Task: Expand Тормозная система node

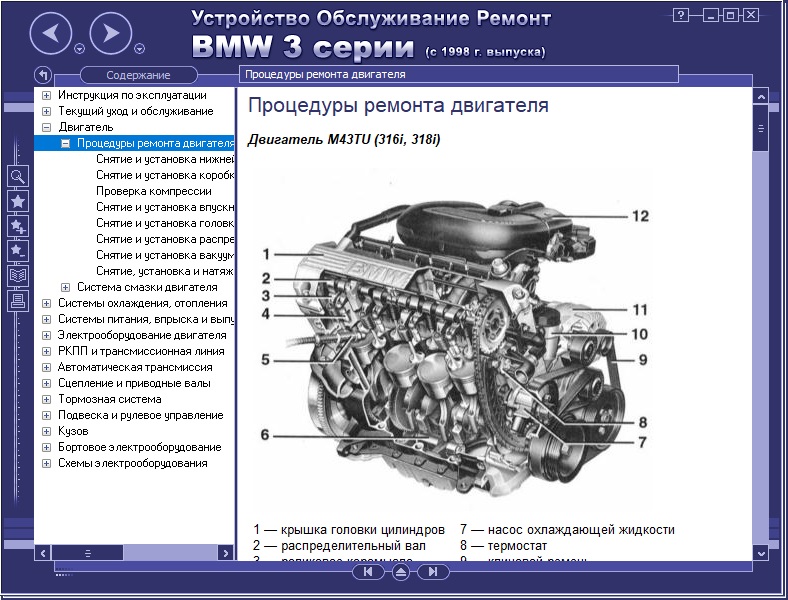Action: point(46,399)
